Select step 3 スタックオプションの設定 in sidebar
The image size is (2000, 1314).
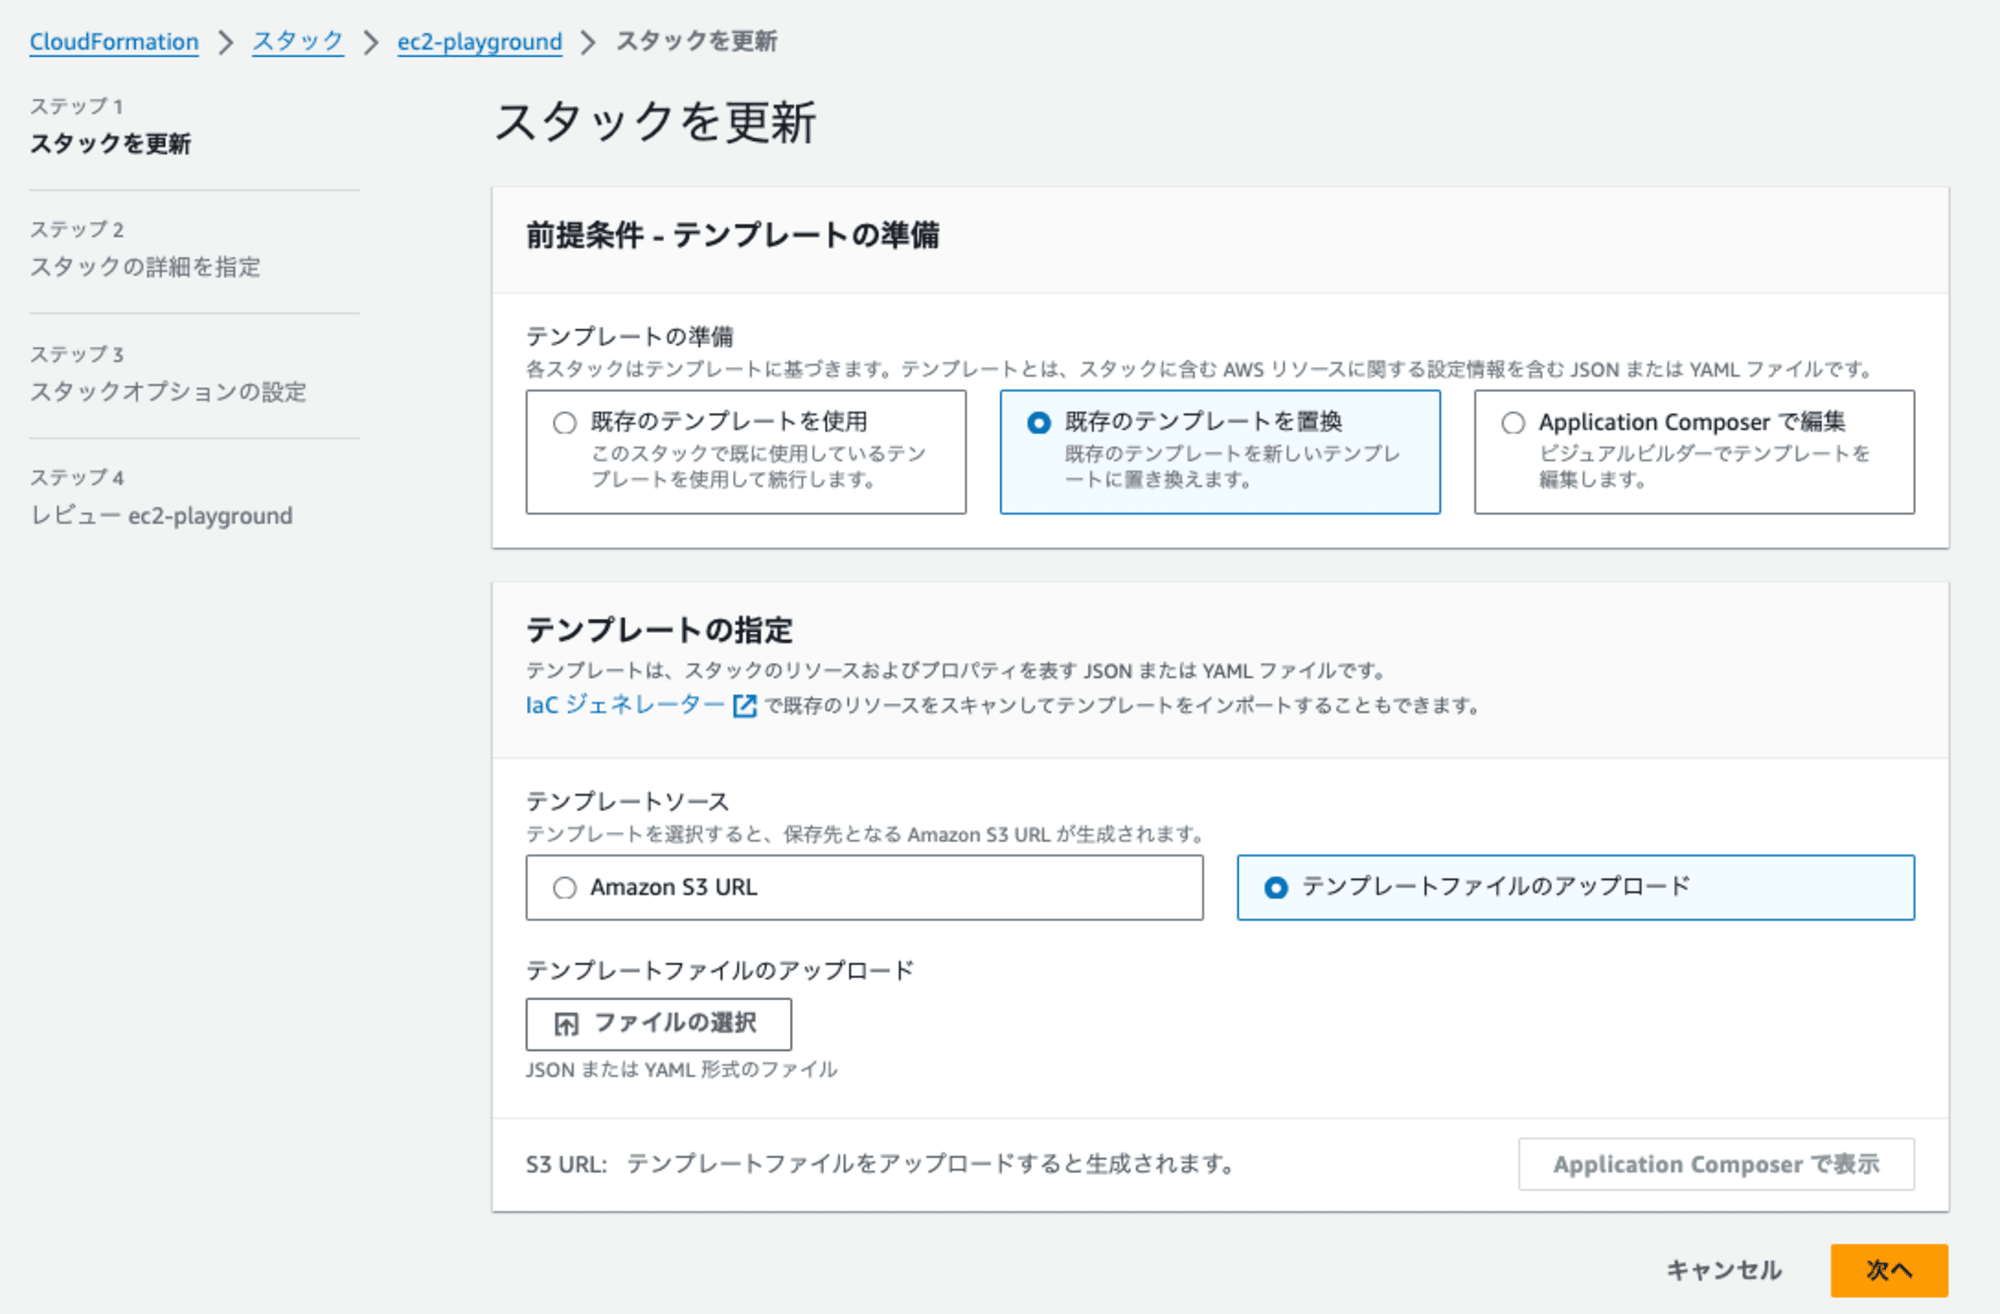coord(168,392)
